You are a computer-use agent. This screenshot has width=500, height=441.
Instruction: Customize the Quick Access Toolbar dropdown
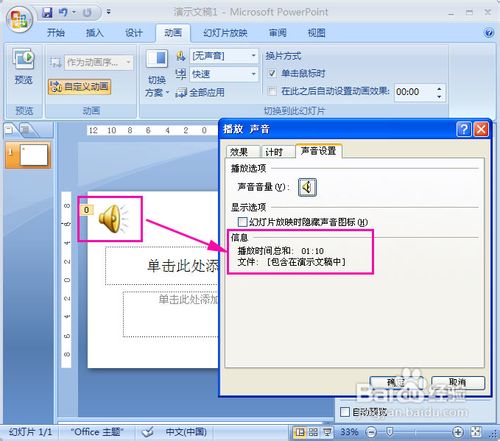pos(108,12)
